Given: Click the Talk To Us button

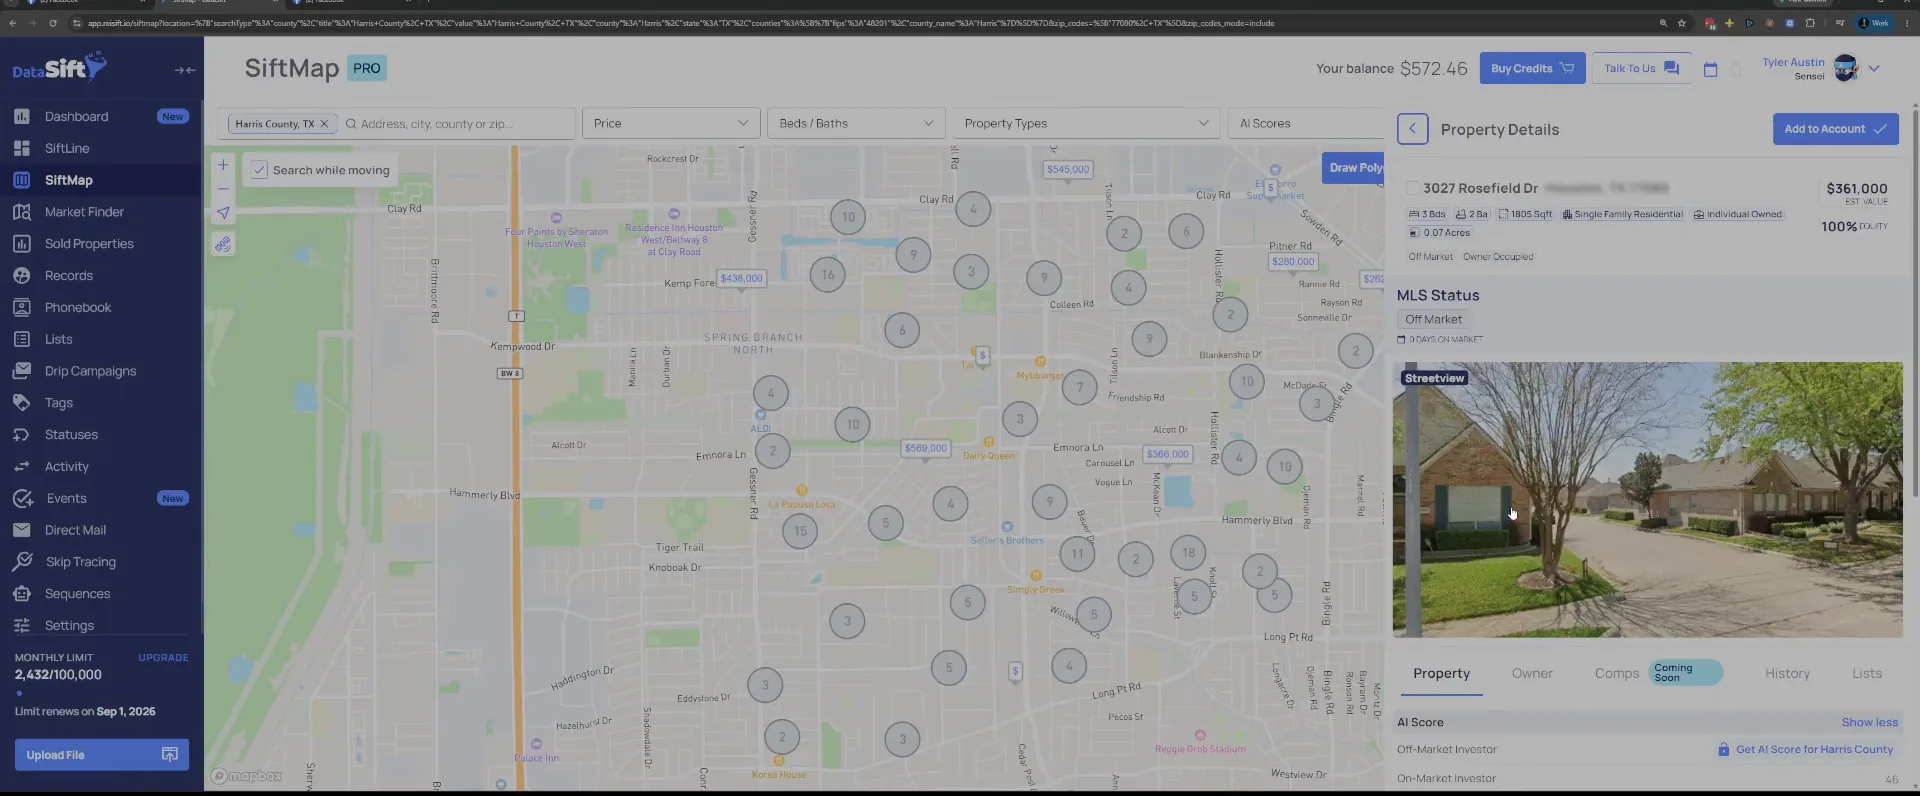Looking at the screenshot, I should (1641, 68).
